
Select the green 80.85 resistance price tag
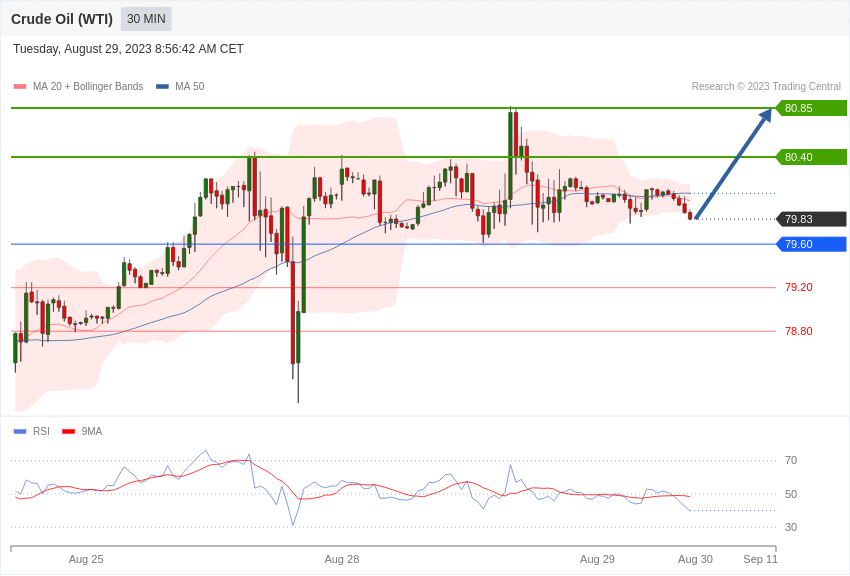click(x=812, y=108)
